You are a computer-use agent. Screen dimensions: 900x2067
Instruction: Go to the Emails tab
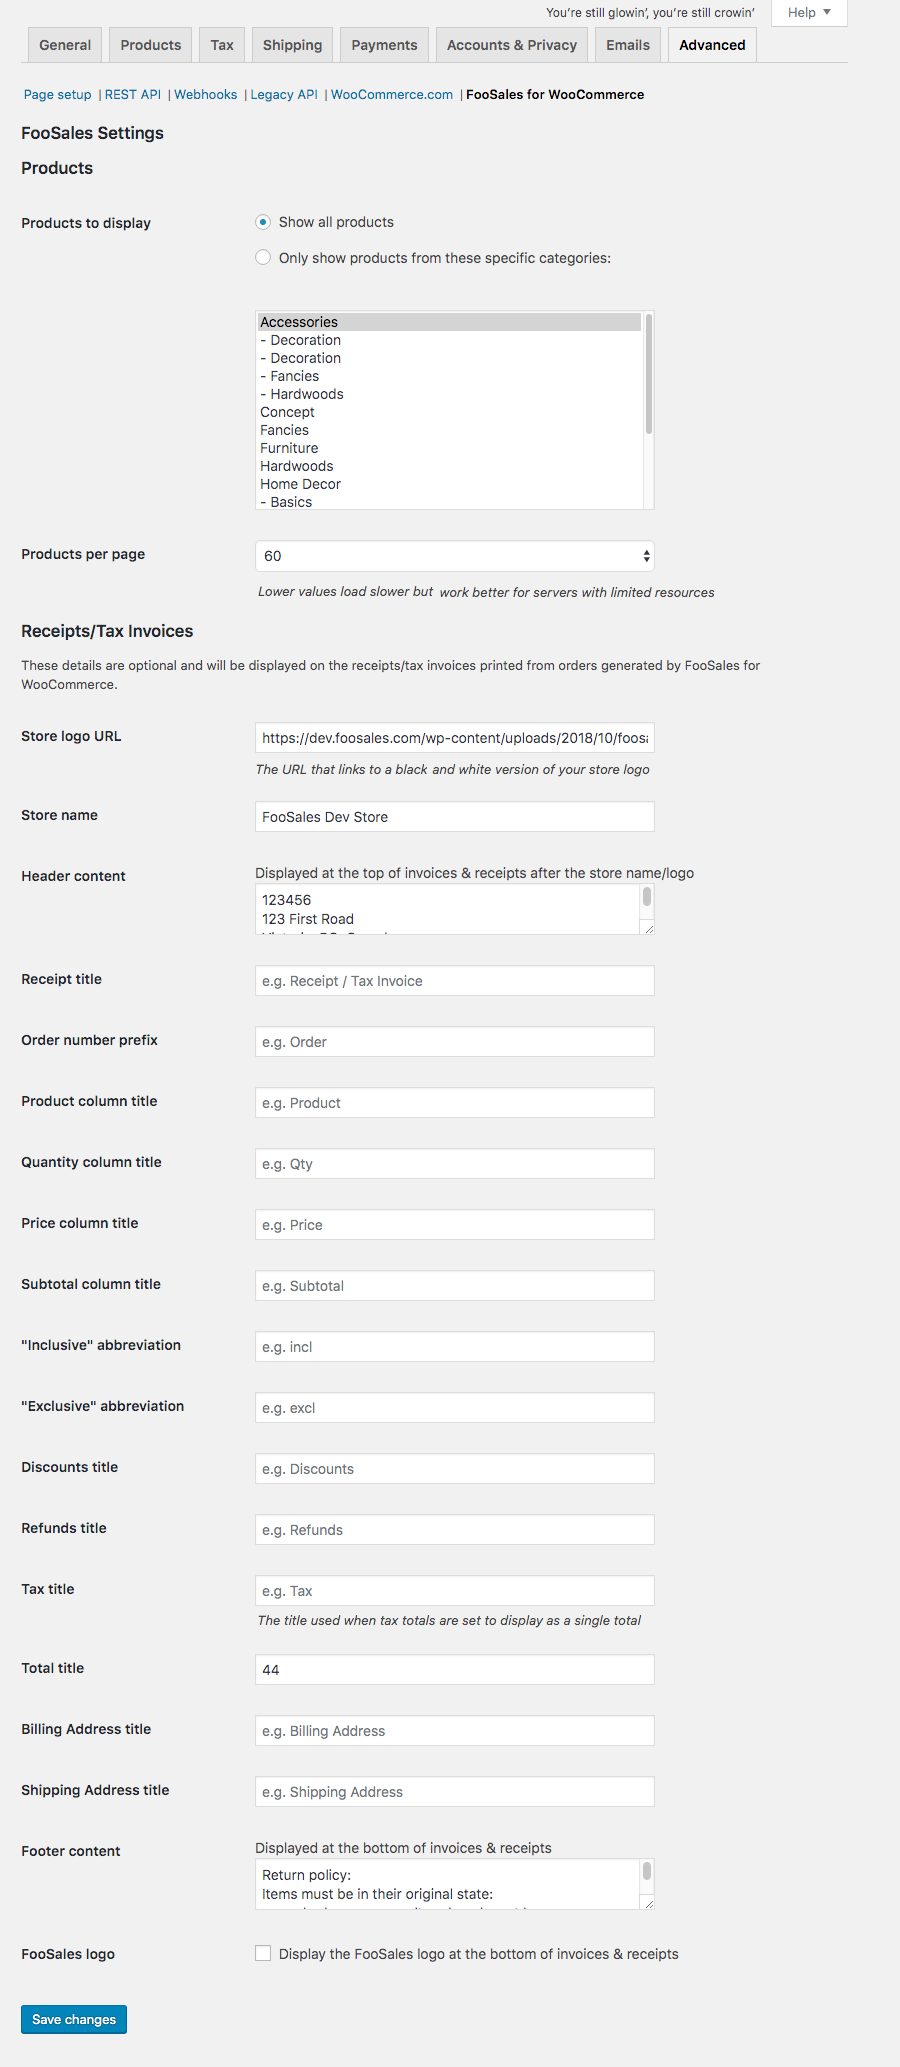(x=627, y=45)
